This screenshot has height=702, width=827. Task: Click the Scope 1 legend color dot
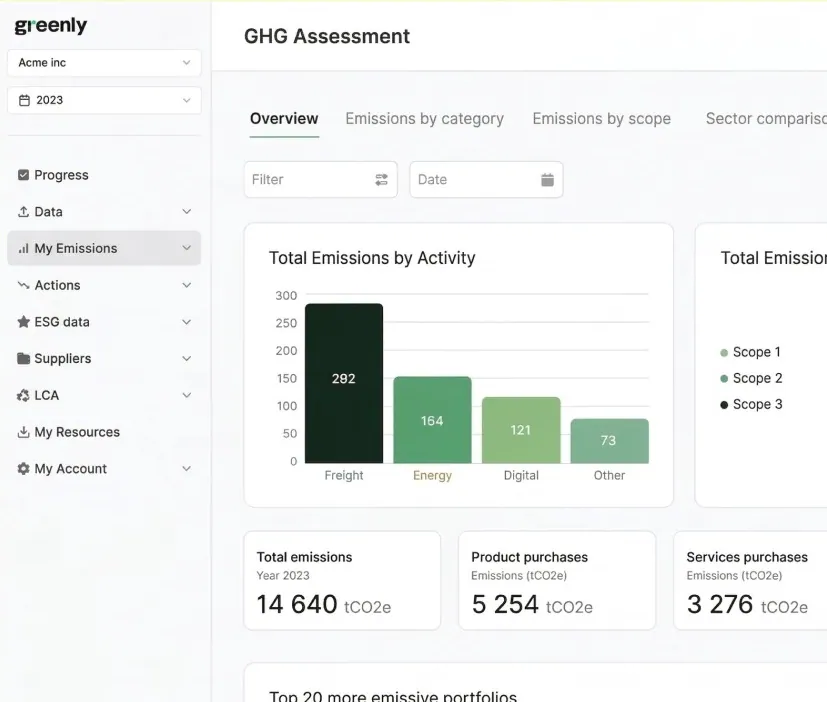(x=724, y=353)
